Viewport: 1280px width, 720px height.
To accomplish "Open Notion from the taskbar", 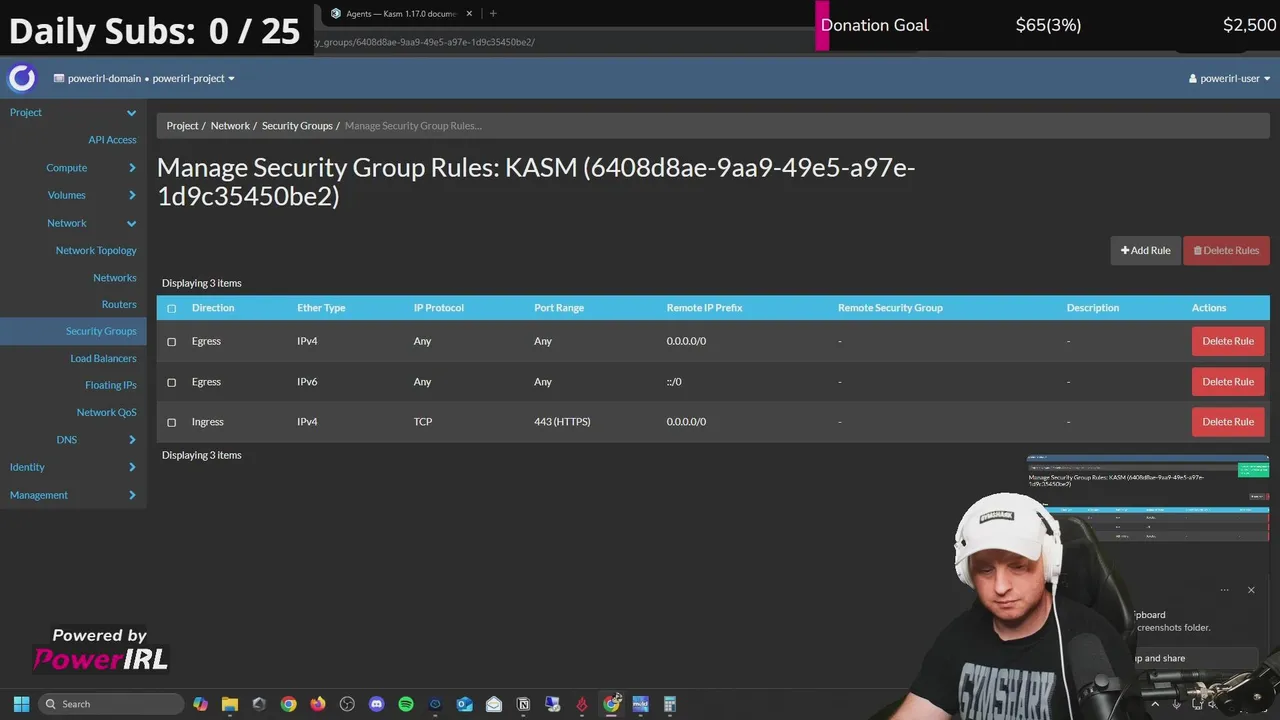I will 523,704.
